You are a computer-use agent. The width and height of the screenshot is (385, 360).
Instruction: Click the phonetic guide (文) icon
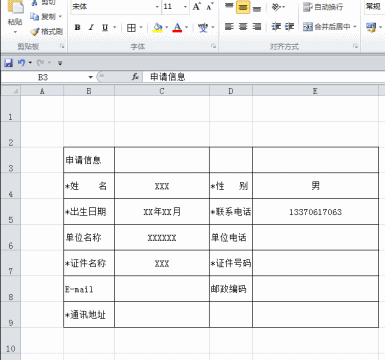[x=203, y=27]
